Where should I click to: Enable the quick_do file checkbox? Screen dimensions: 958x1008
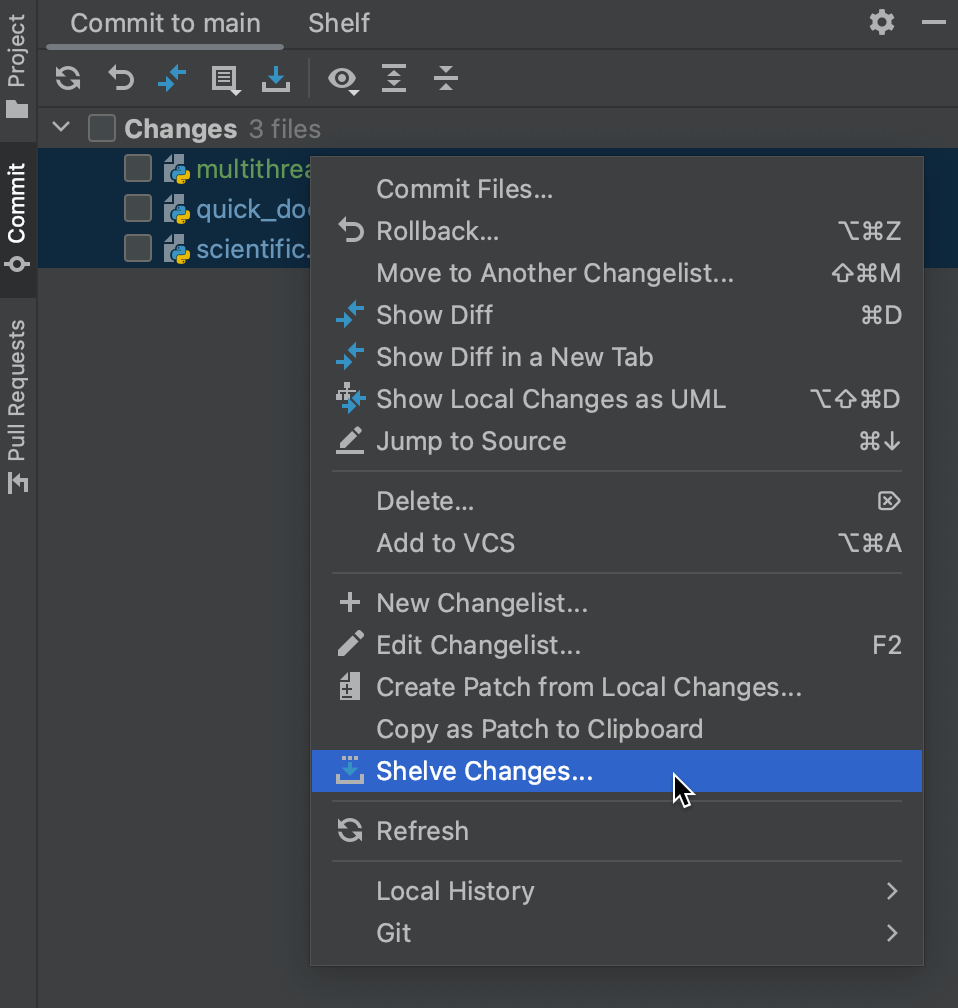[137, 209]
